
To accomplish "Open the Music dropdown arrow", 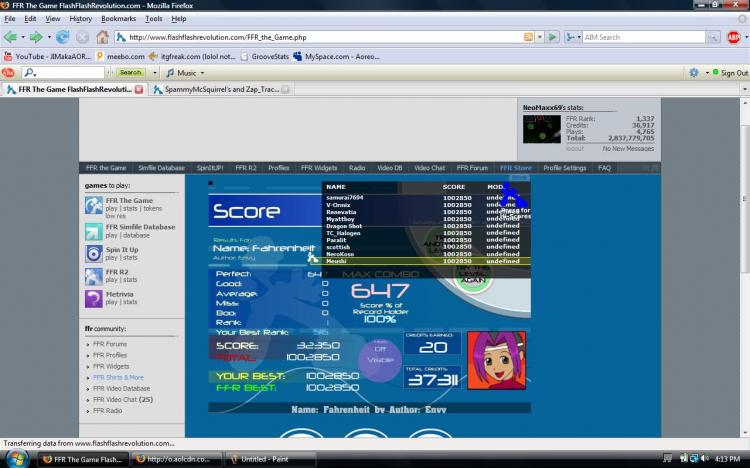I will (x=202, y=73).
